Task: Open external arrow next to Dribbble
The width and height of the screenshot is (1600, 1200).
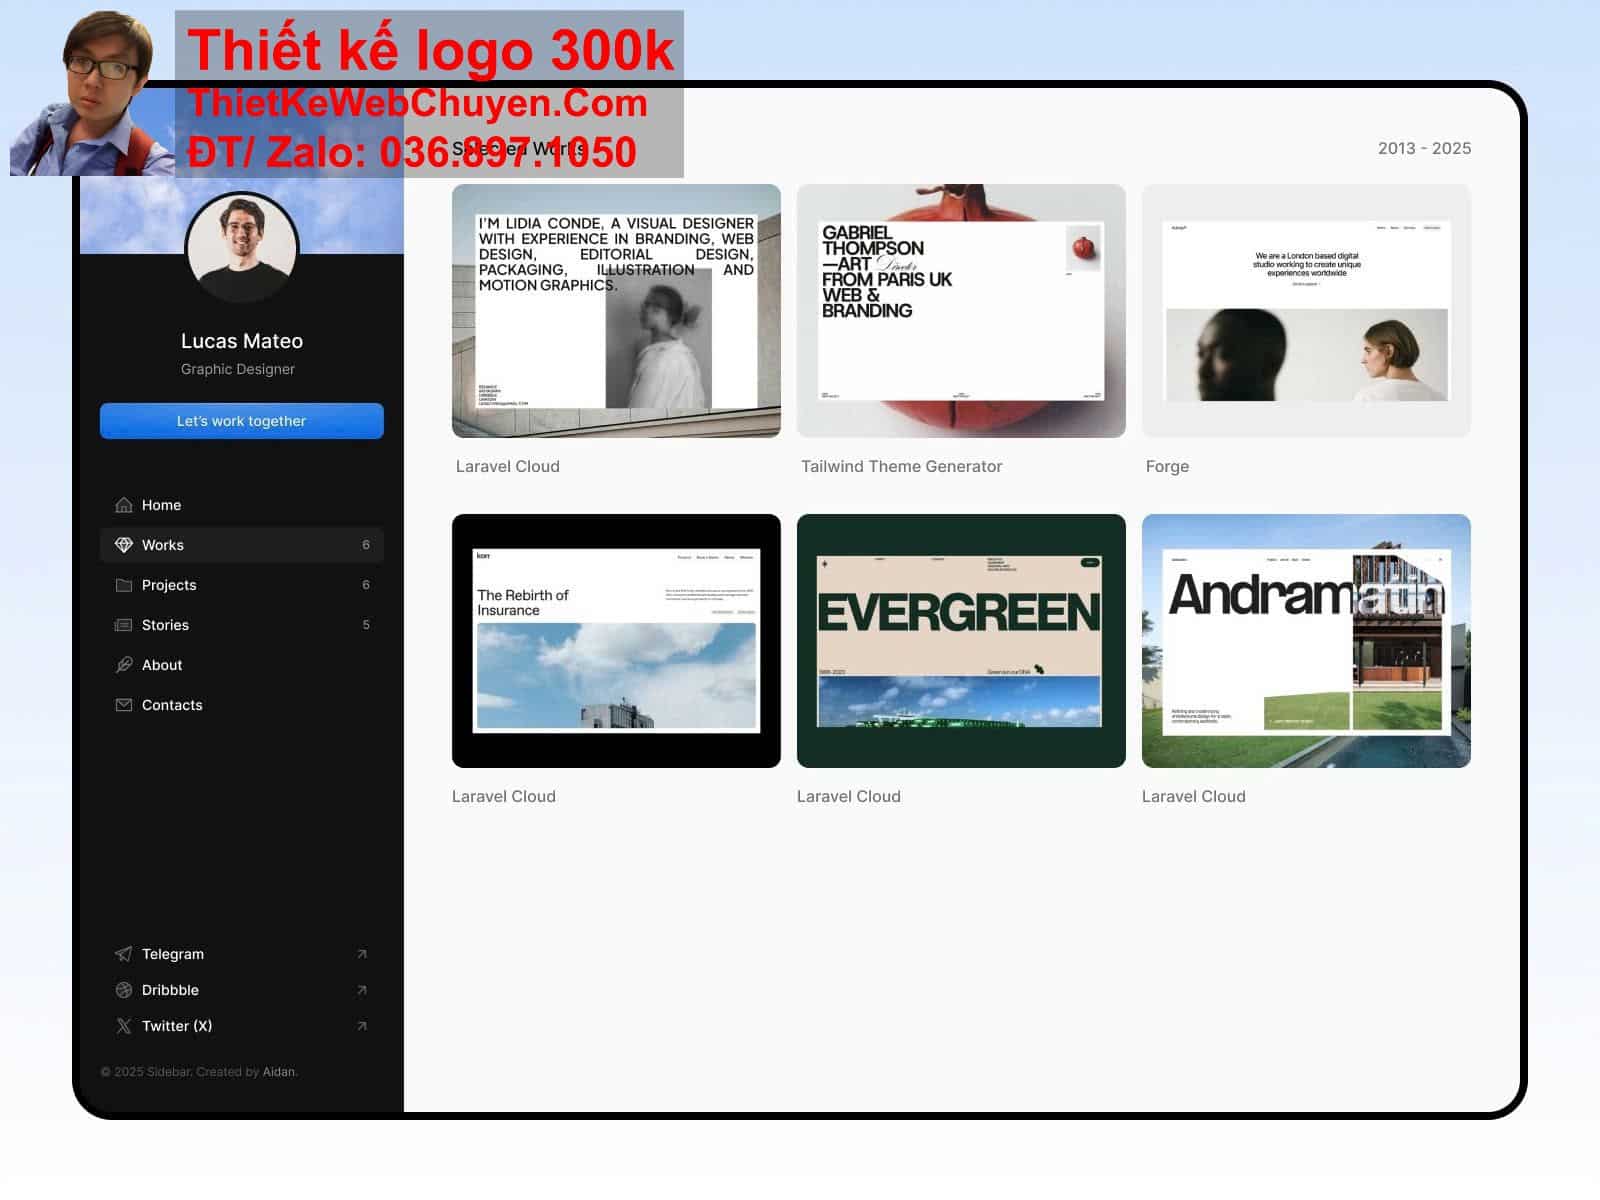Action: click(x=362, y=990)
